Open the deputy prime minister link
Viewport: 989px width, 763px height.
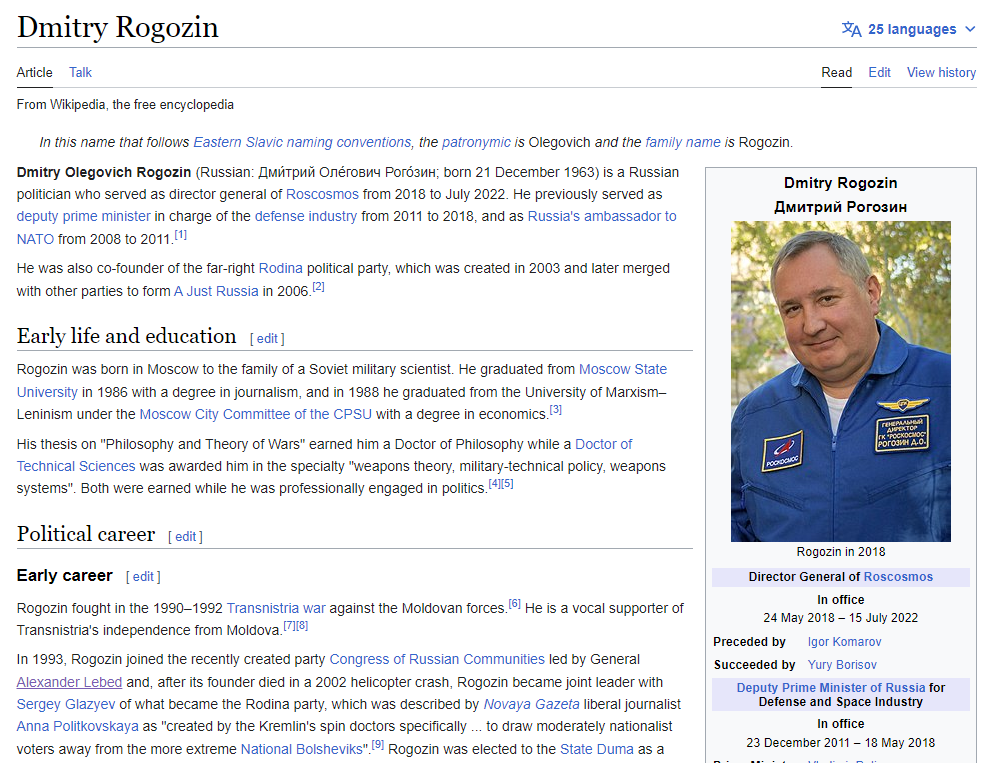click(83, 216)
